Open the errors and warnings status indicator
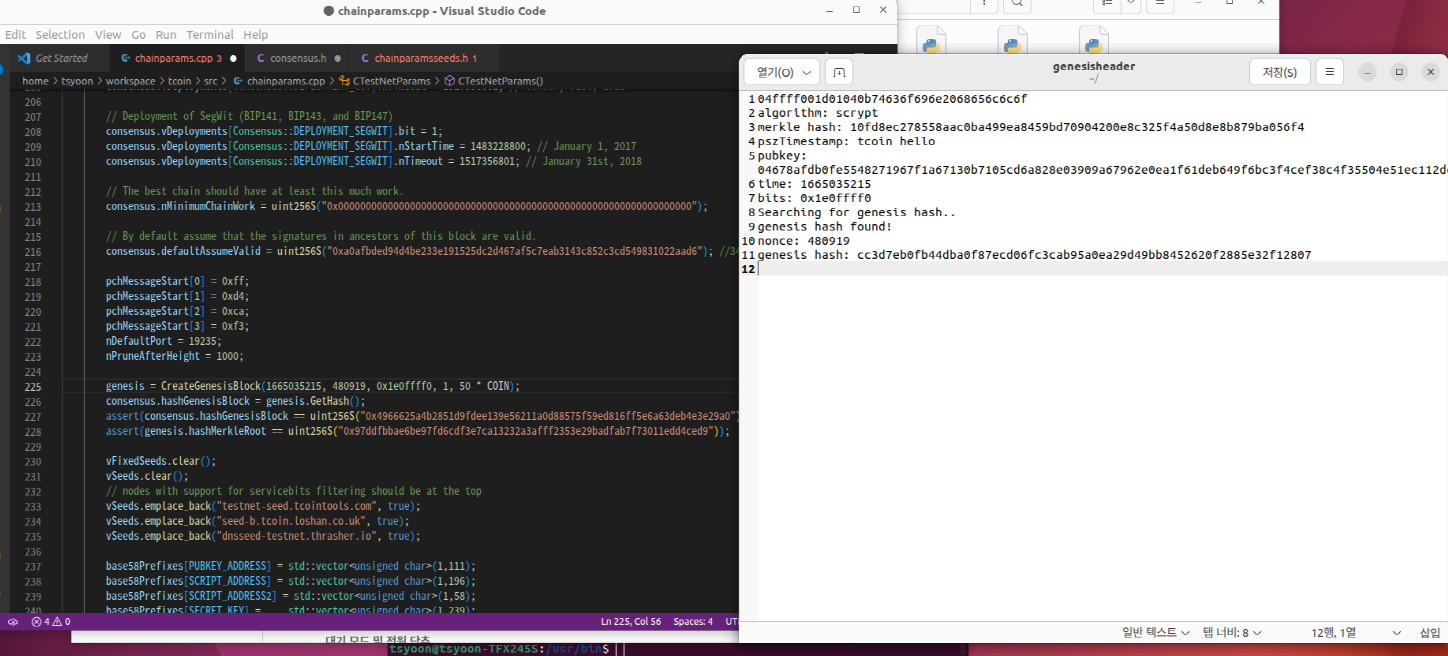Screen dimensions: 1448x656 click(50, 621)
